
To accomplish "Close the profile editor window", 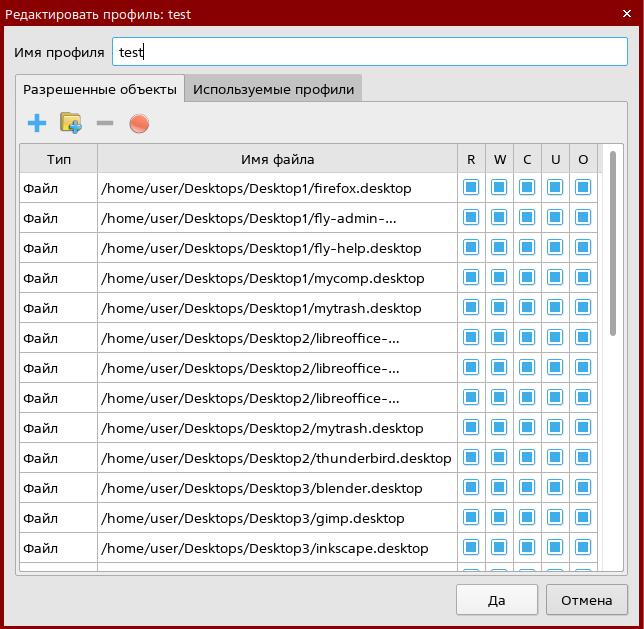I will tap(627, 14).
